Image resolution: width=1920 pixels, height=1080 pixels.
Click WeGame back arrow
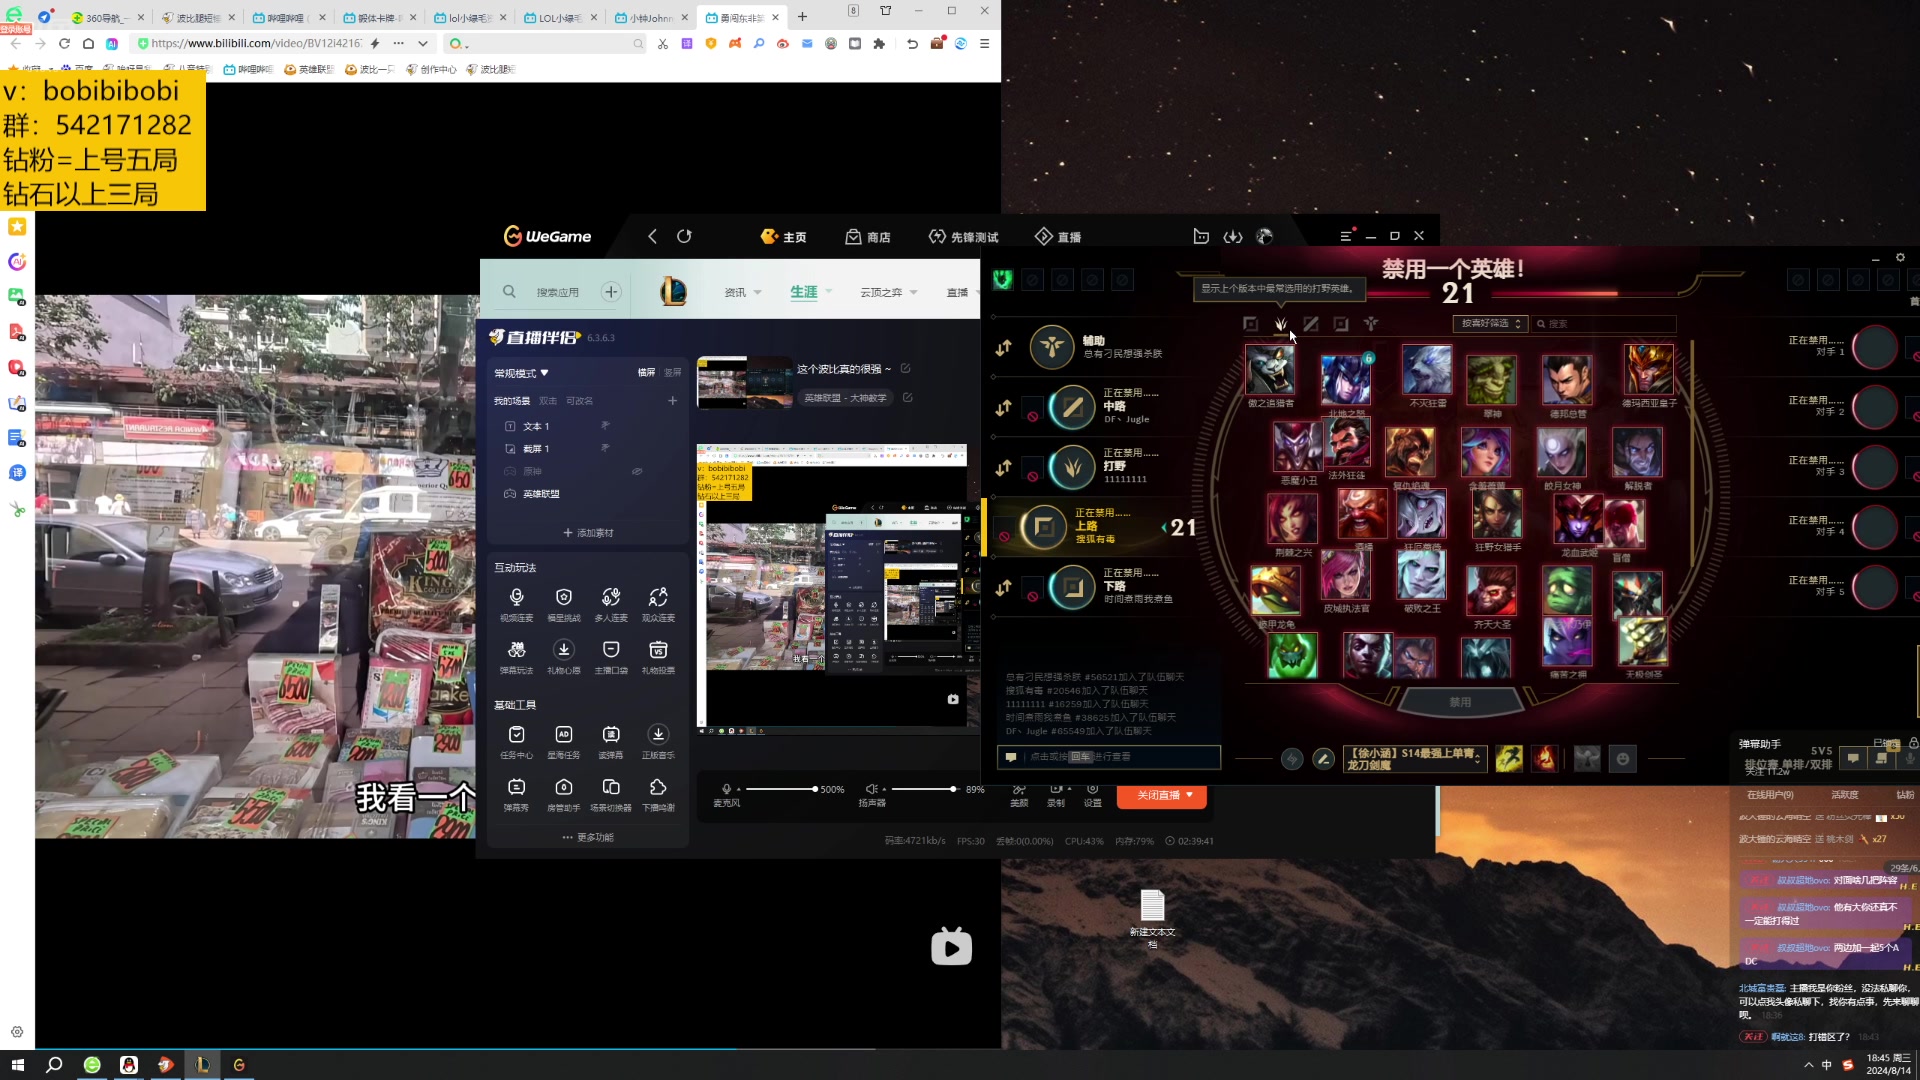[652, 236]
